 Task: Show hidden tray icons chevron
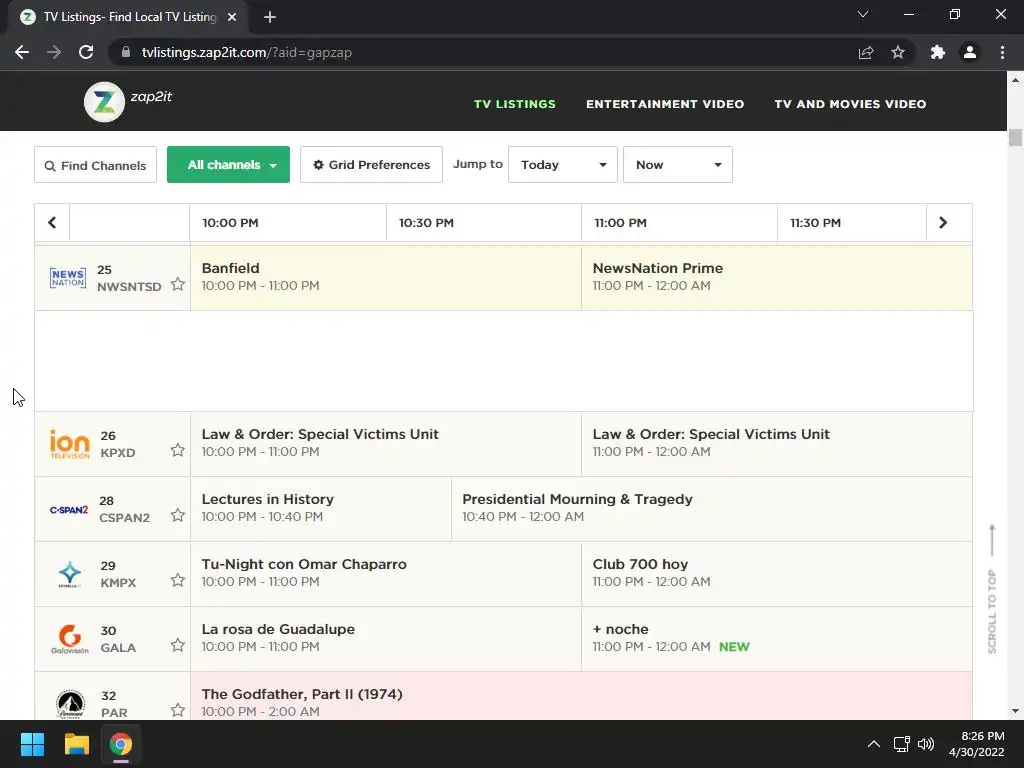tap(873, 744)
